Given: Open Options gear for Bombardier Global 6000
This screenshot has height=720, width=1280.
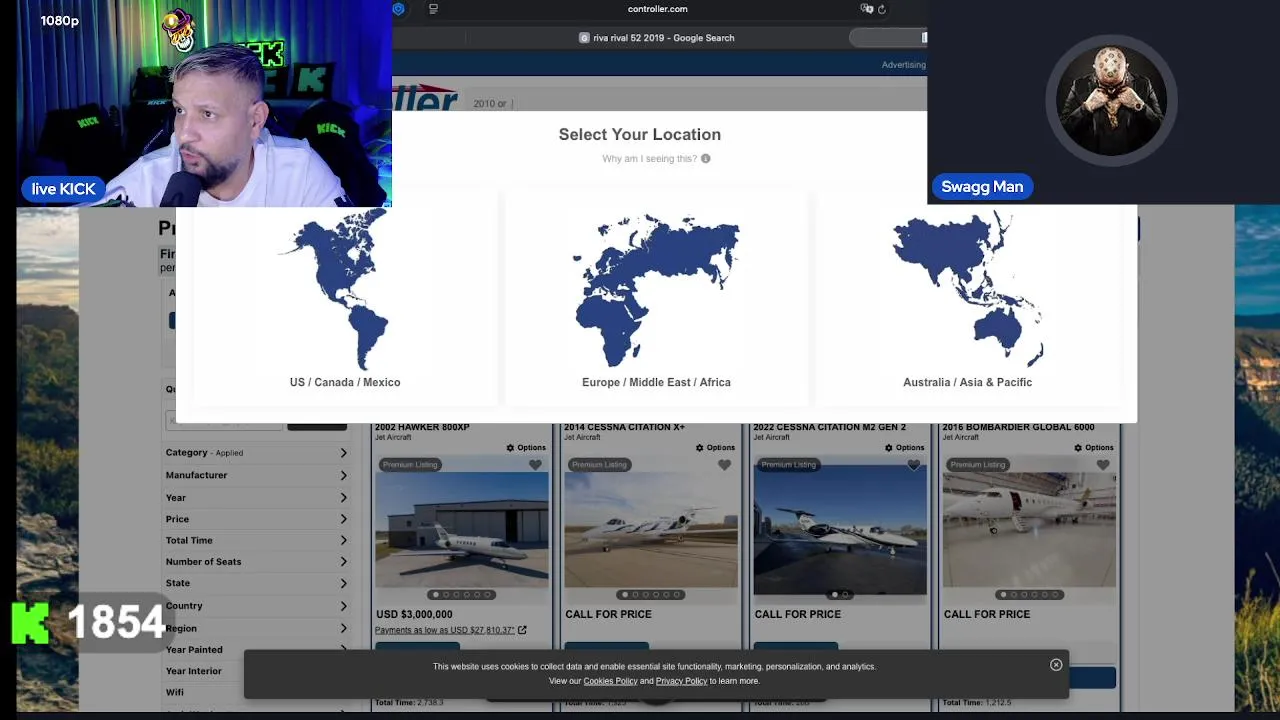Looking at the screenshot, I should coord(1093,448).
